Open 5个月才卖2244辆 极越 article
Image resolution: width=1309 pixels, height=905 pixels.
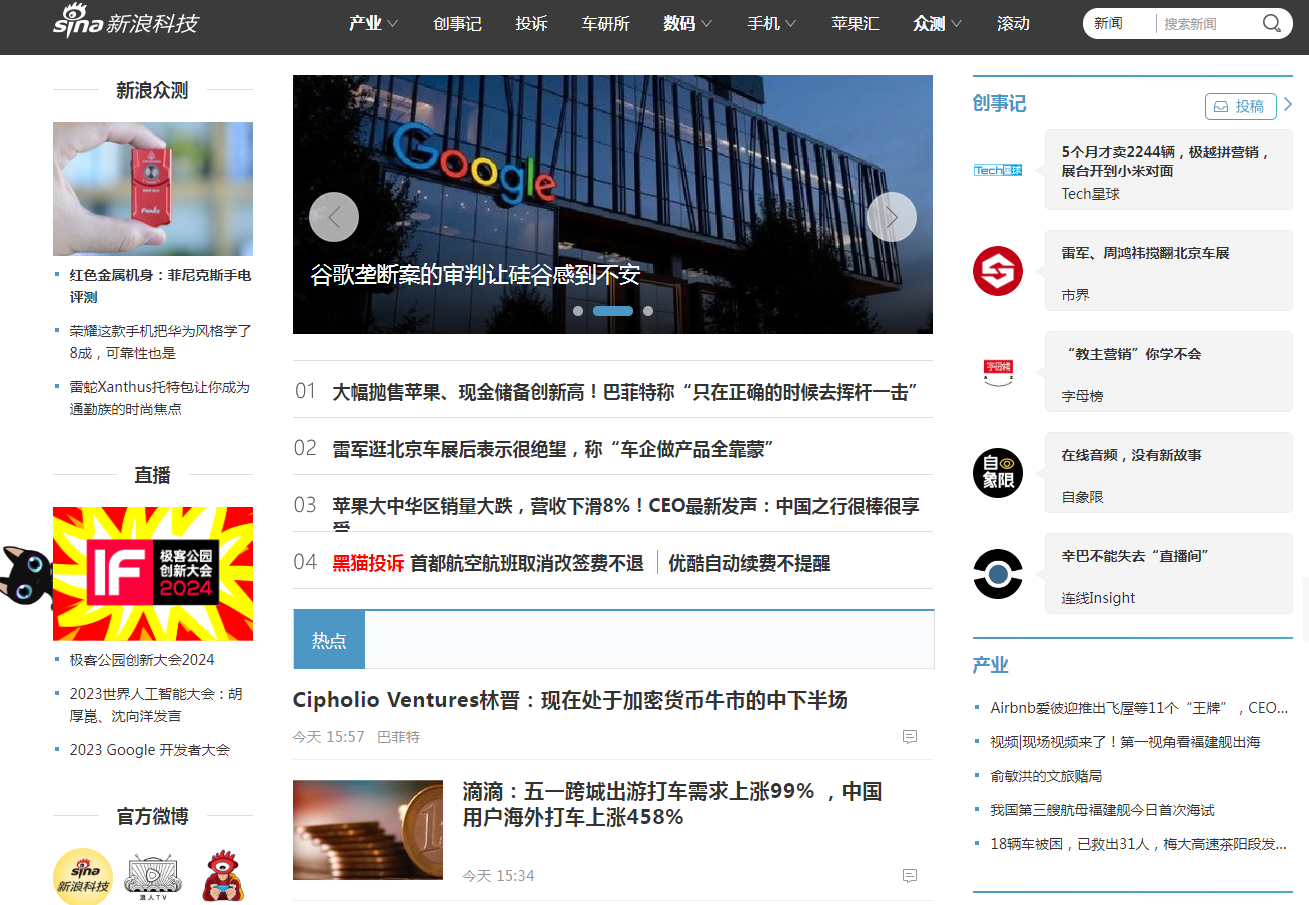[x=1165, y=162]
